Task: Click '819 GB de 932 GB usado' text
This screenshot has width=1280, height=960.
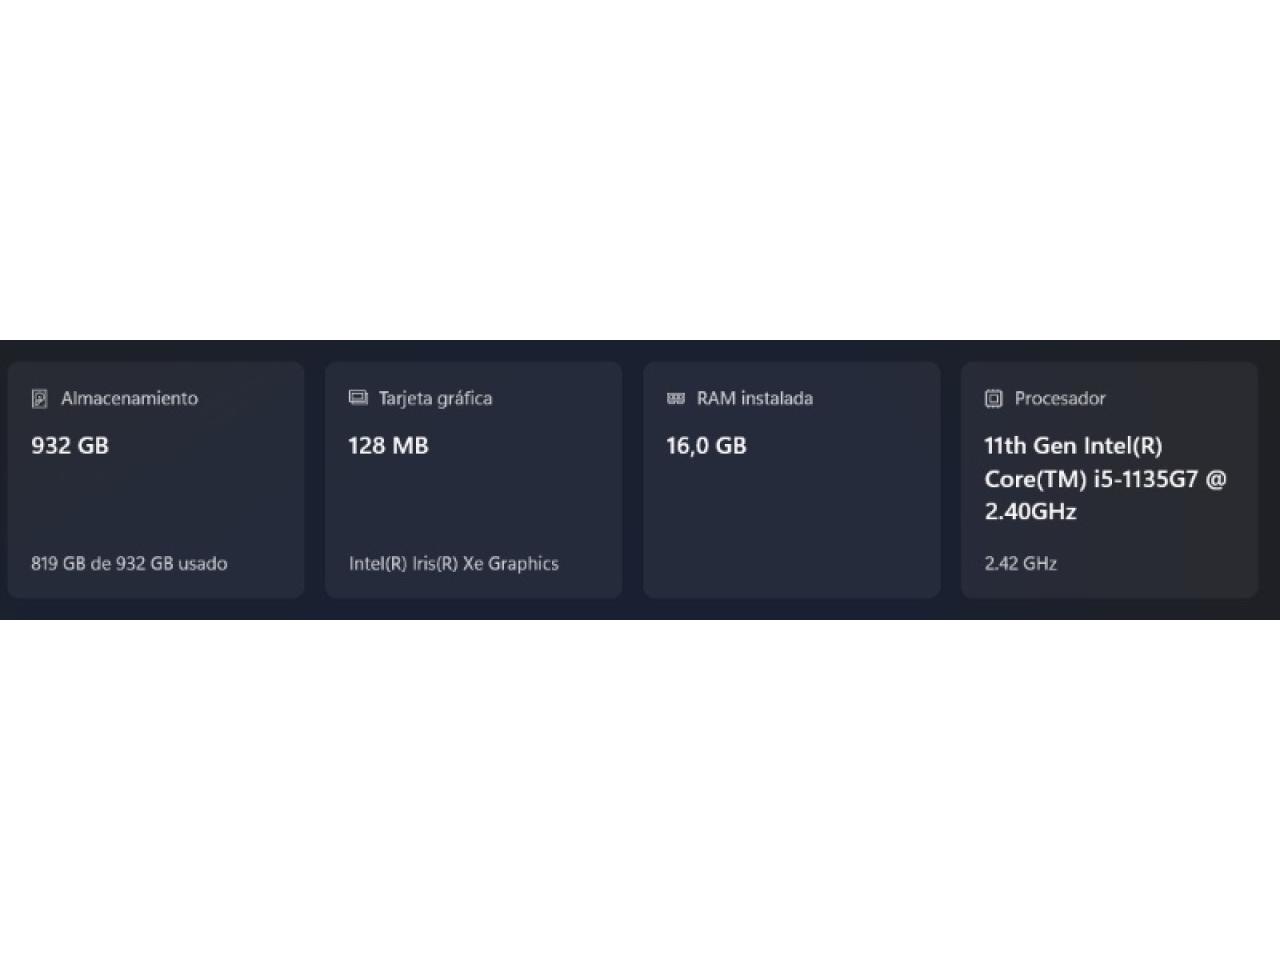Action: (129, 563)
